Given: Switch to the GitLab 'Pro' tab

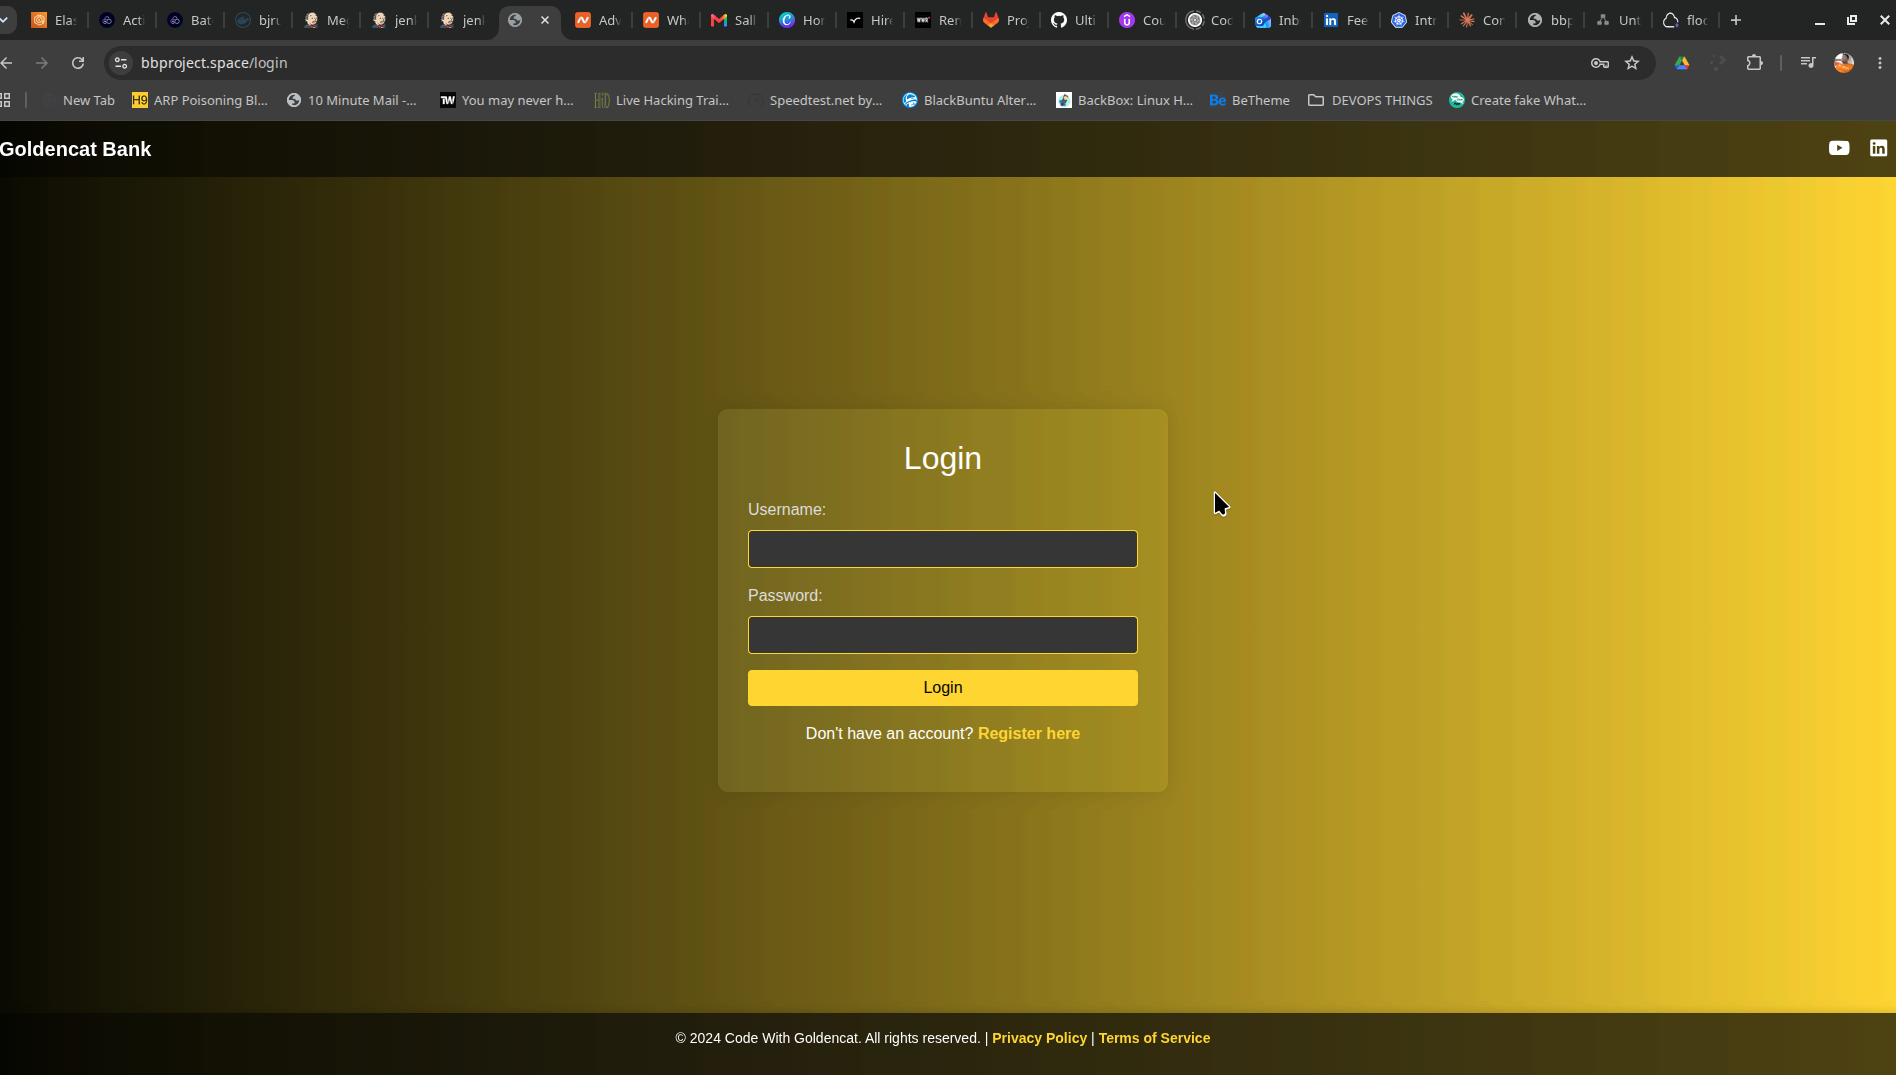Looking at the screenshot, I should [x=1006, y=20].
